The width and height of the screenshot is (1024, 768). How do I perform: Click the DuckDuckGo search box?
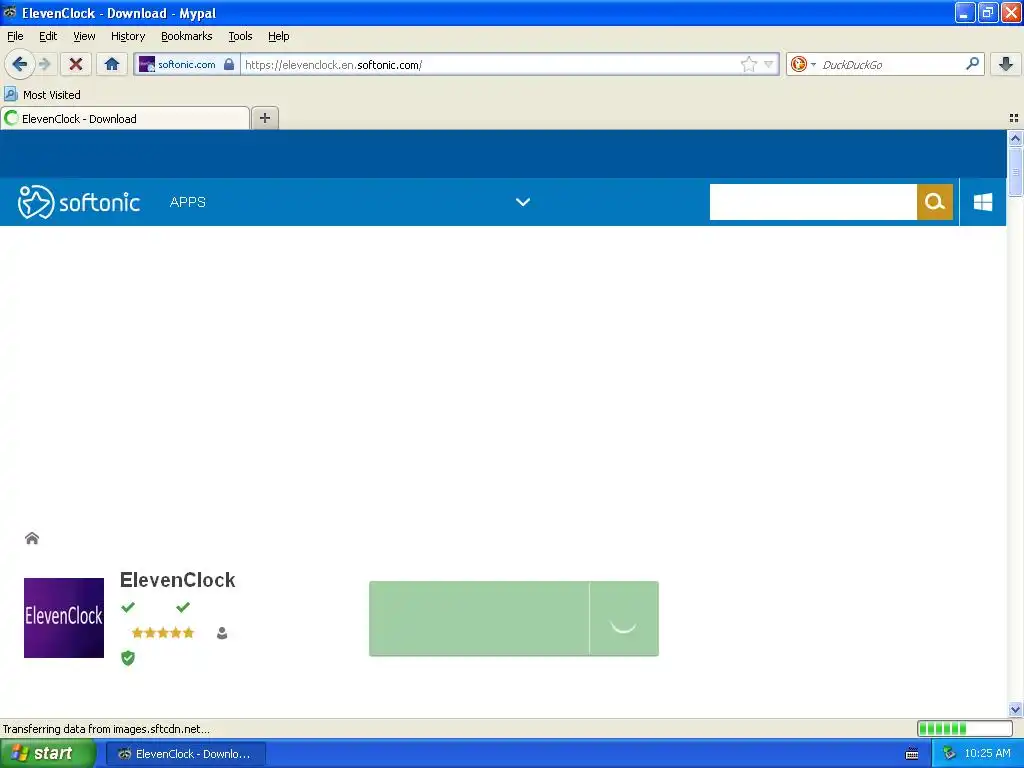coord(889,64)
